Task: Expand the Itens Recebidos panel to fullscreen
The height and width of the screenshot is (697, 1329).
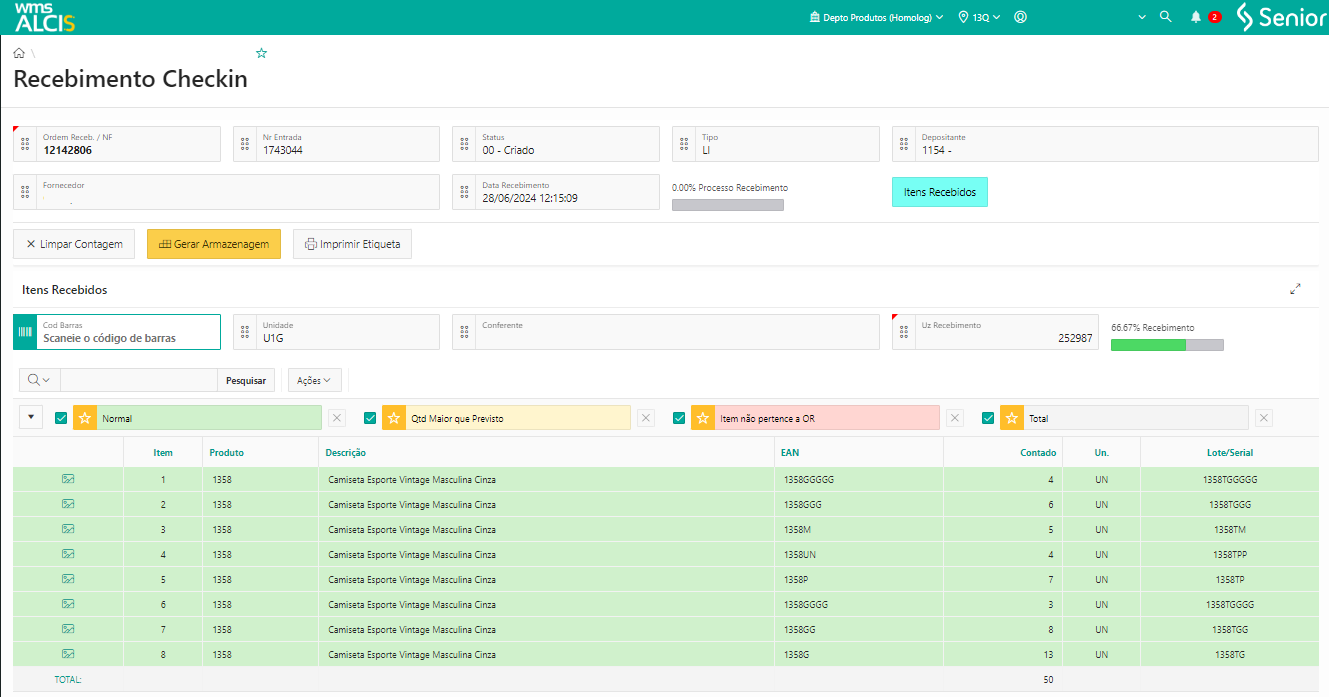Action: [x=1295, y=289]
